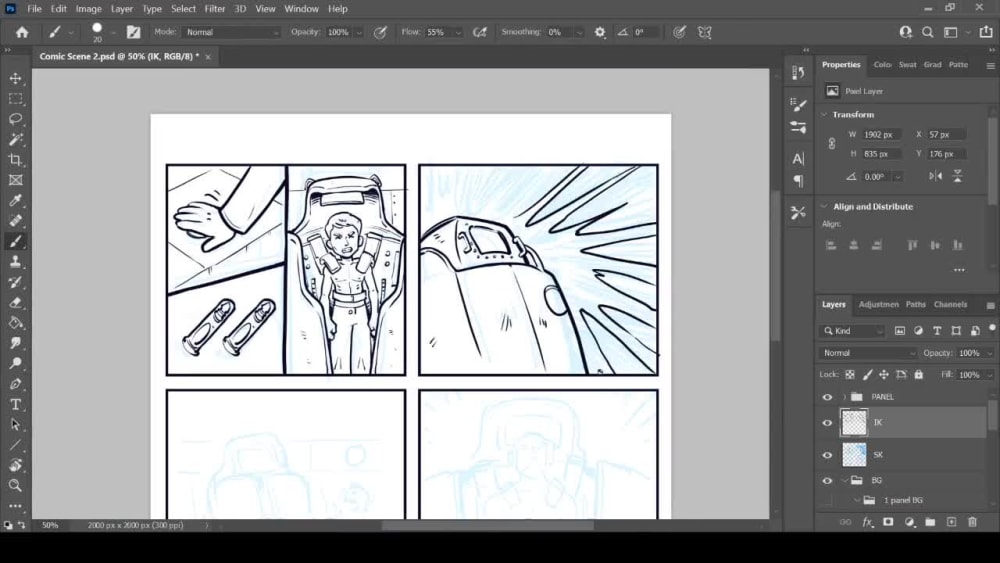Screen dimensions: 1000x563
Task: Expand the PANEL group
Action: click(x=844, y=397)
